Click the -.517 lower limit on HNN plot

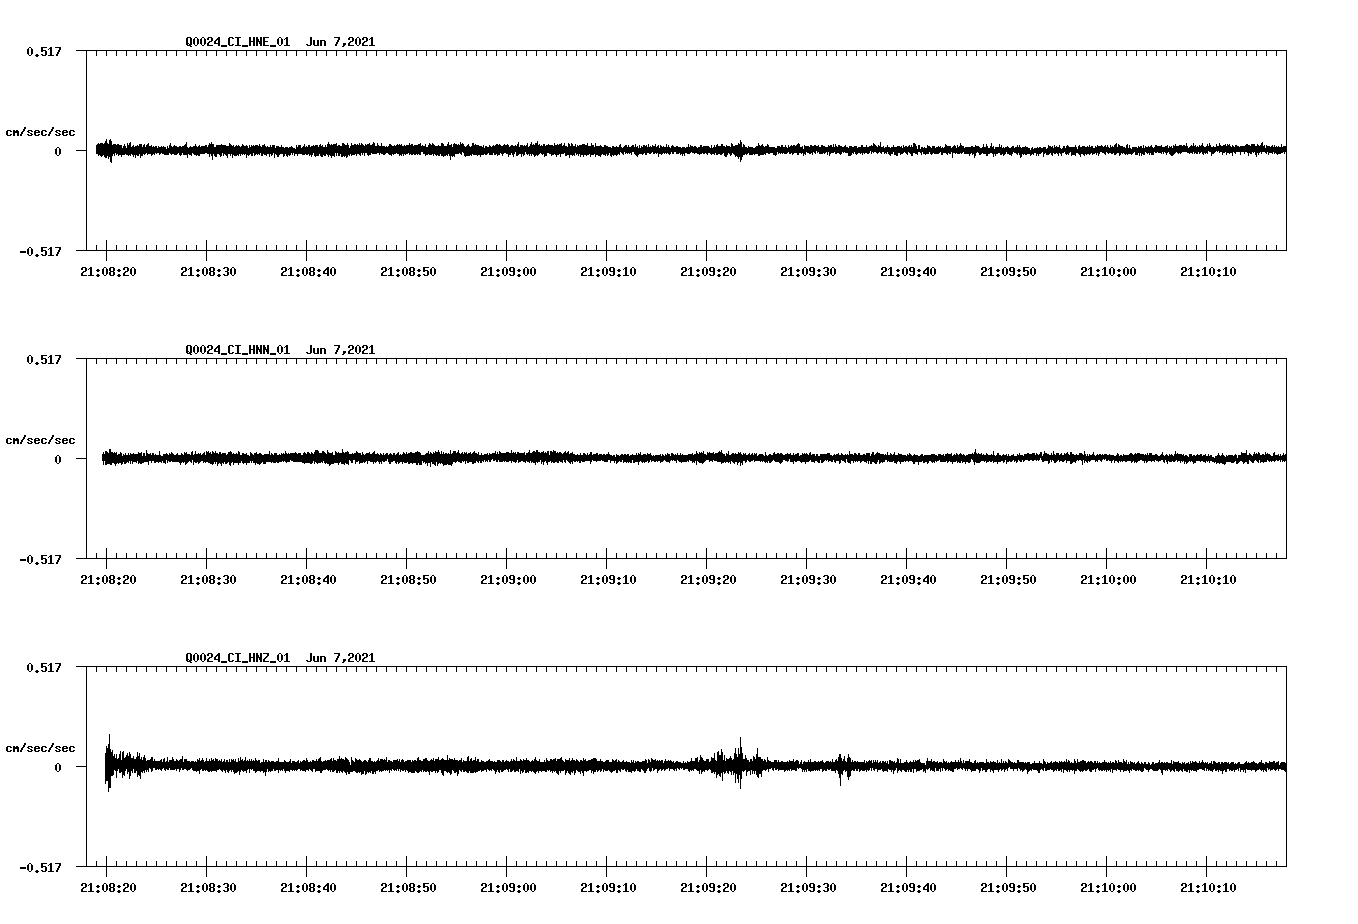[41, 560]
